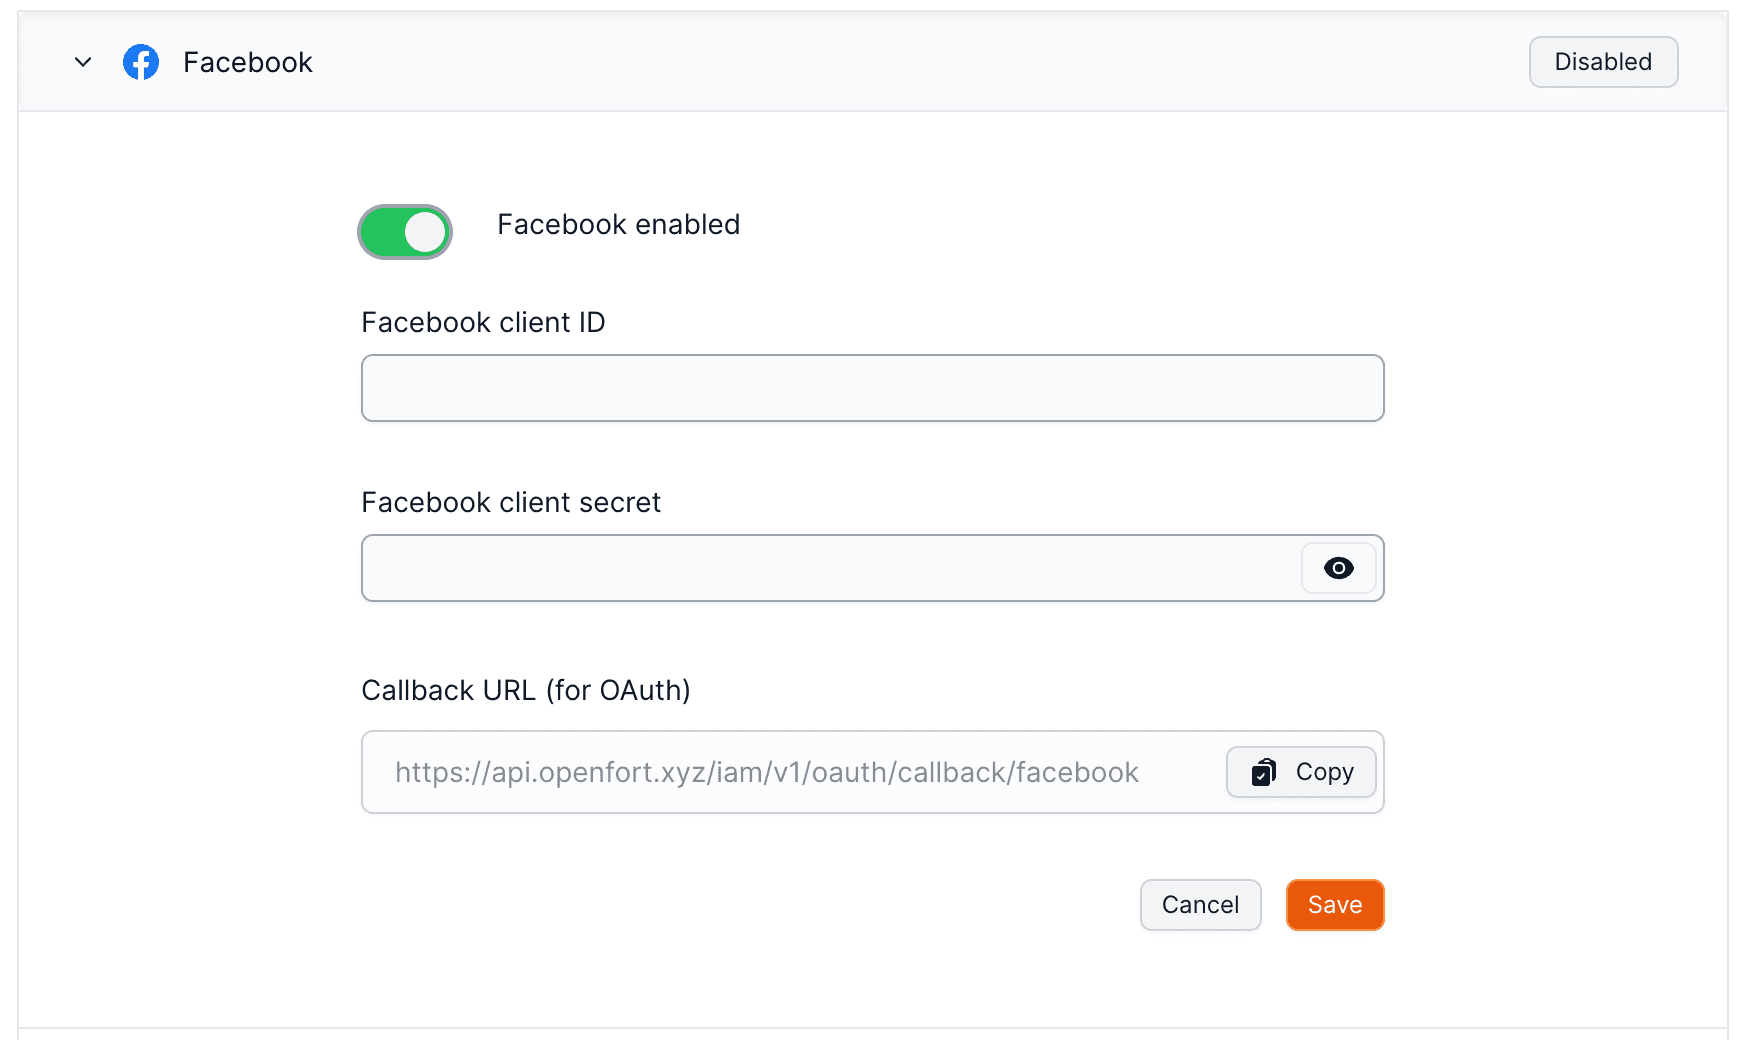
Task: Select the clipboard icon in the Copy button
Action: 1263,772
